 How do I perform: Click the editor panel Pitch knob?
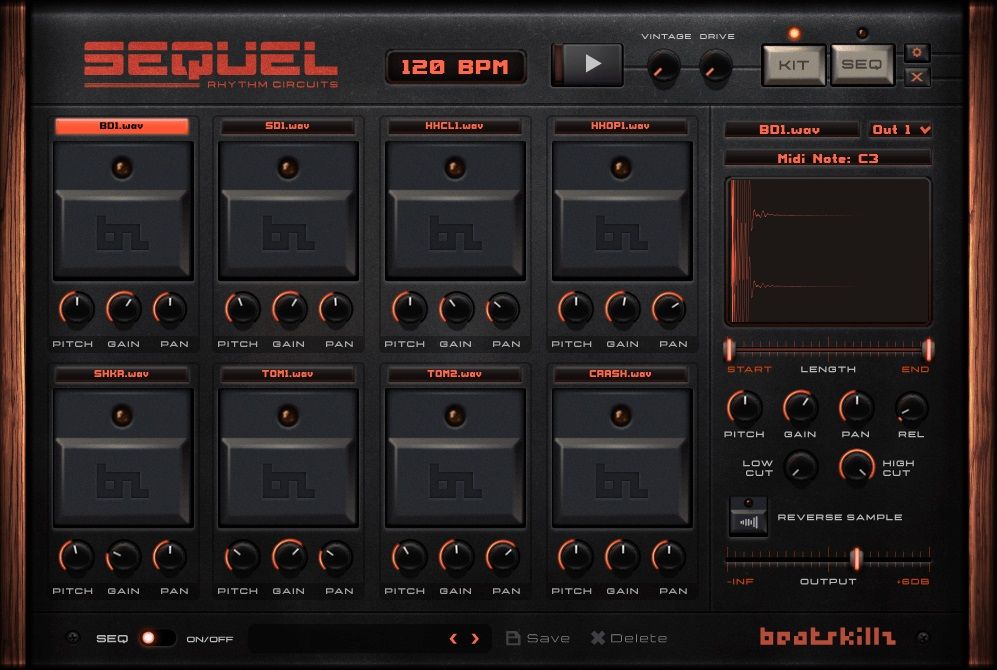[x=744, y=407]
